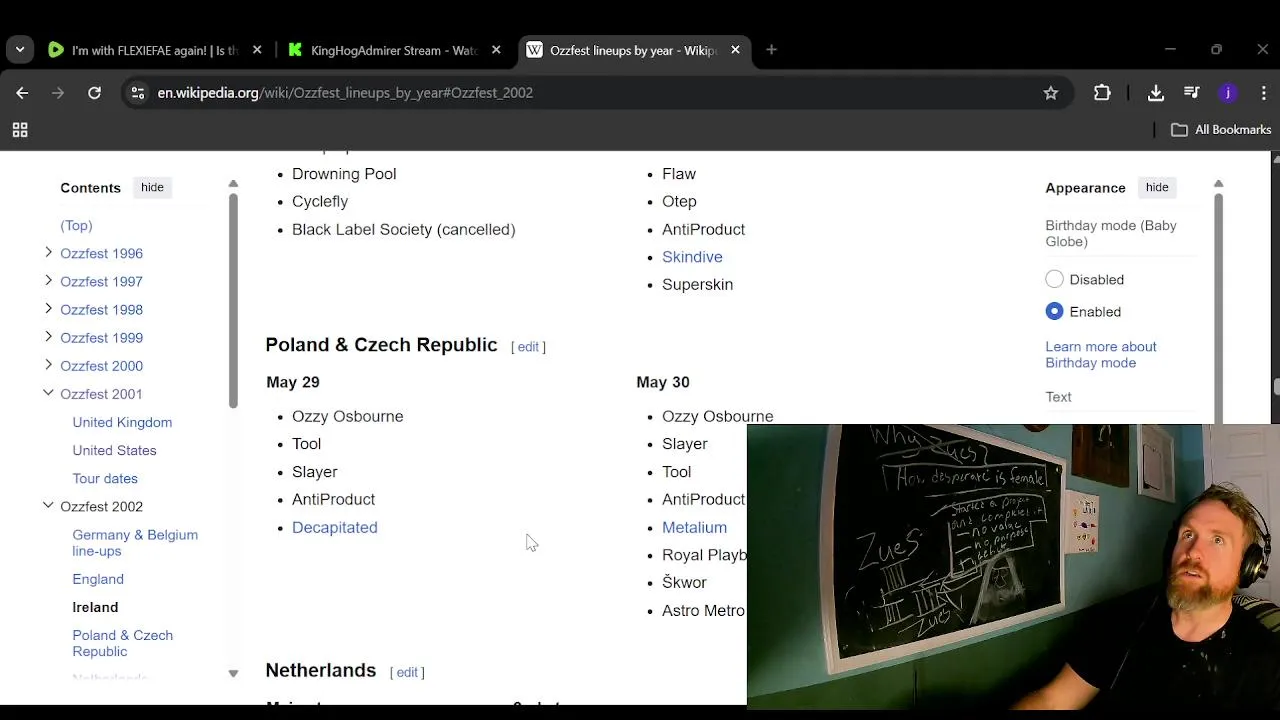Expand the Ozzfest 1997 section
The height and width of the screenshot is (720, 1280).
pos(48,281)
